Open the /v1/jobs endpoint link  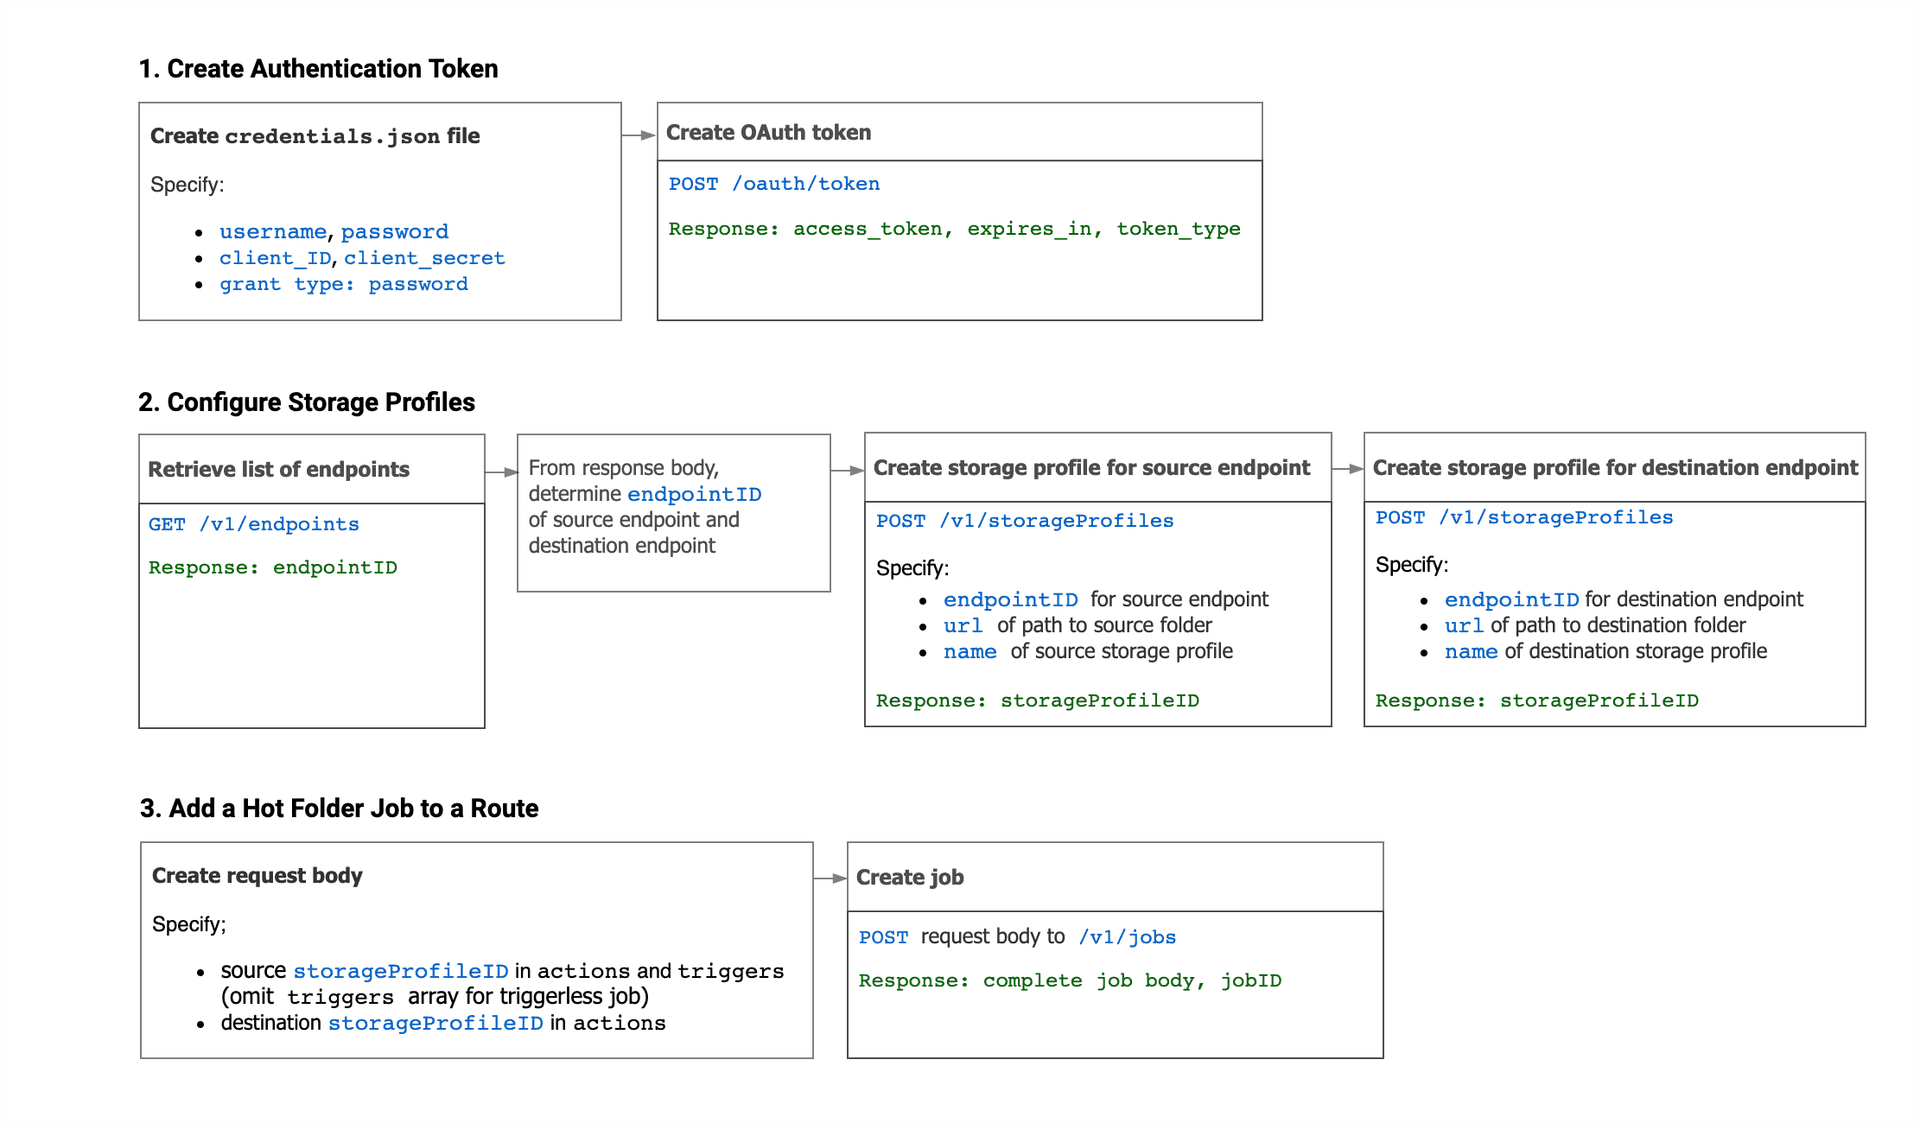pos(1127,937)
